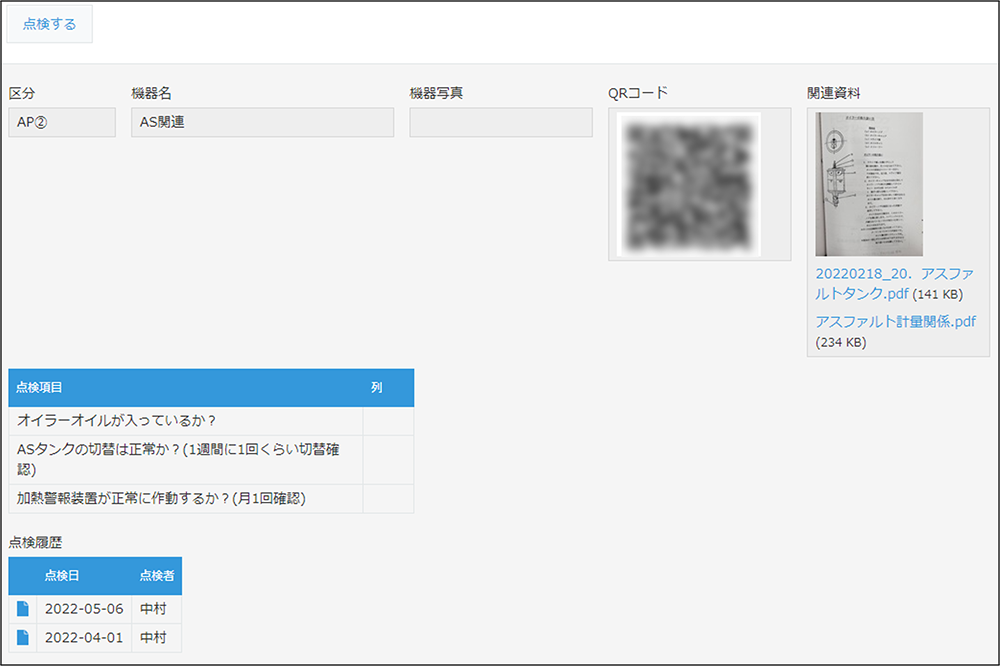Open the 2022-05-06 inspection record document icon
The height and width of the screenshot is (666, 1000).
[23, 609]
